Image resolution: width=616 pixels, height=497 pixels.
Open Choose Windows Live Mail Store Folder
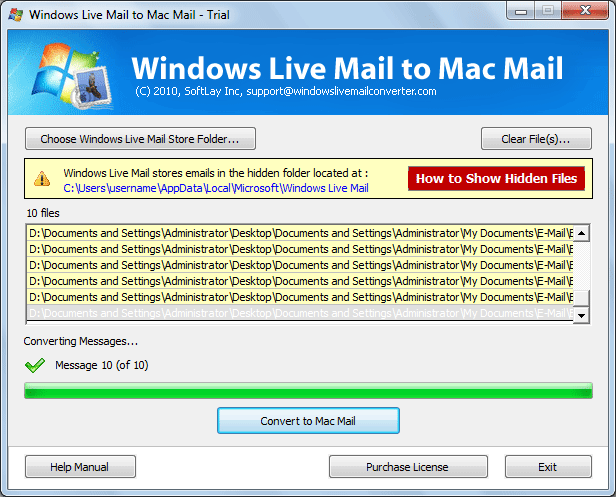pyautogui.click(x=140, y=138)
